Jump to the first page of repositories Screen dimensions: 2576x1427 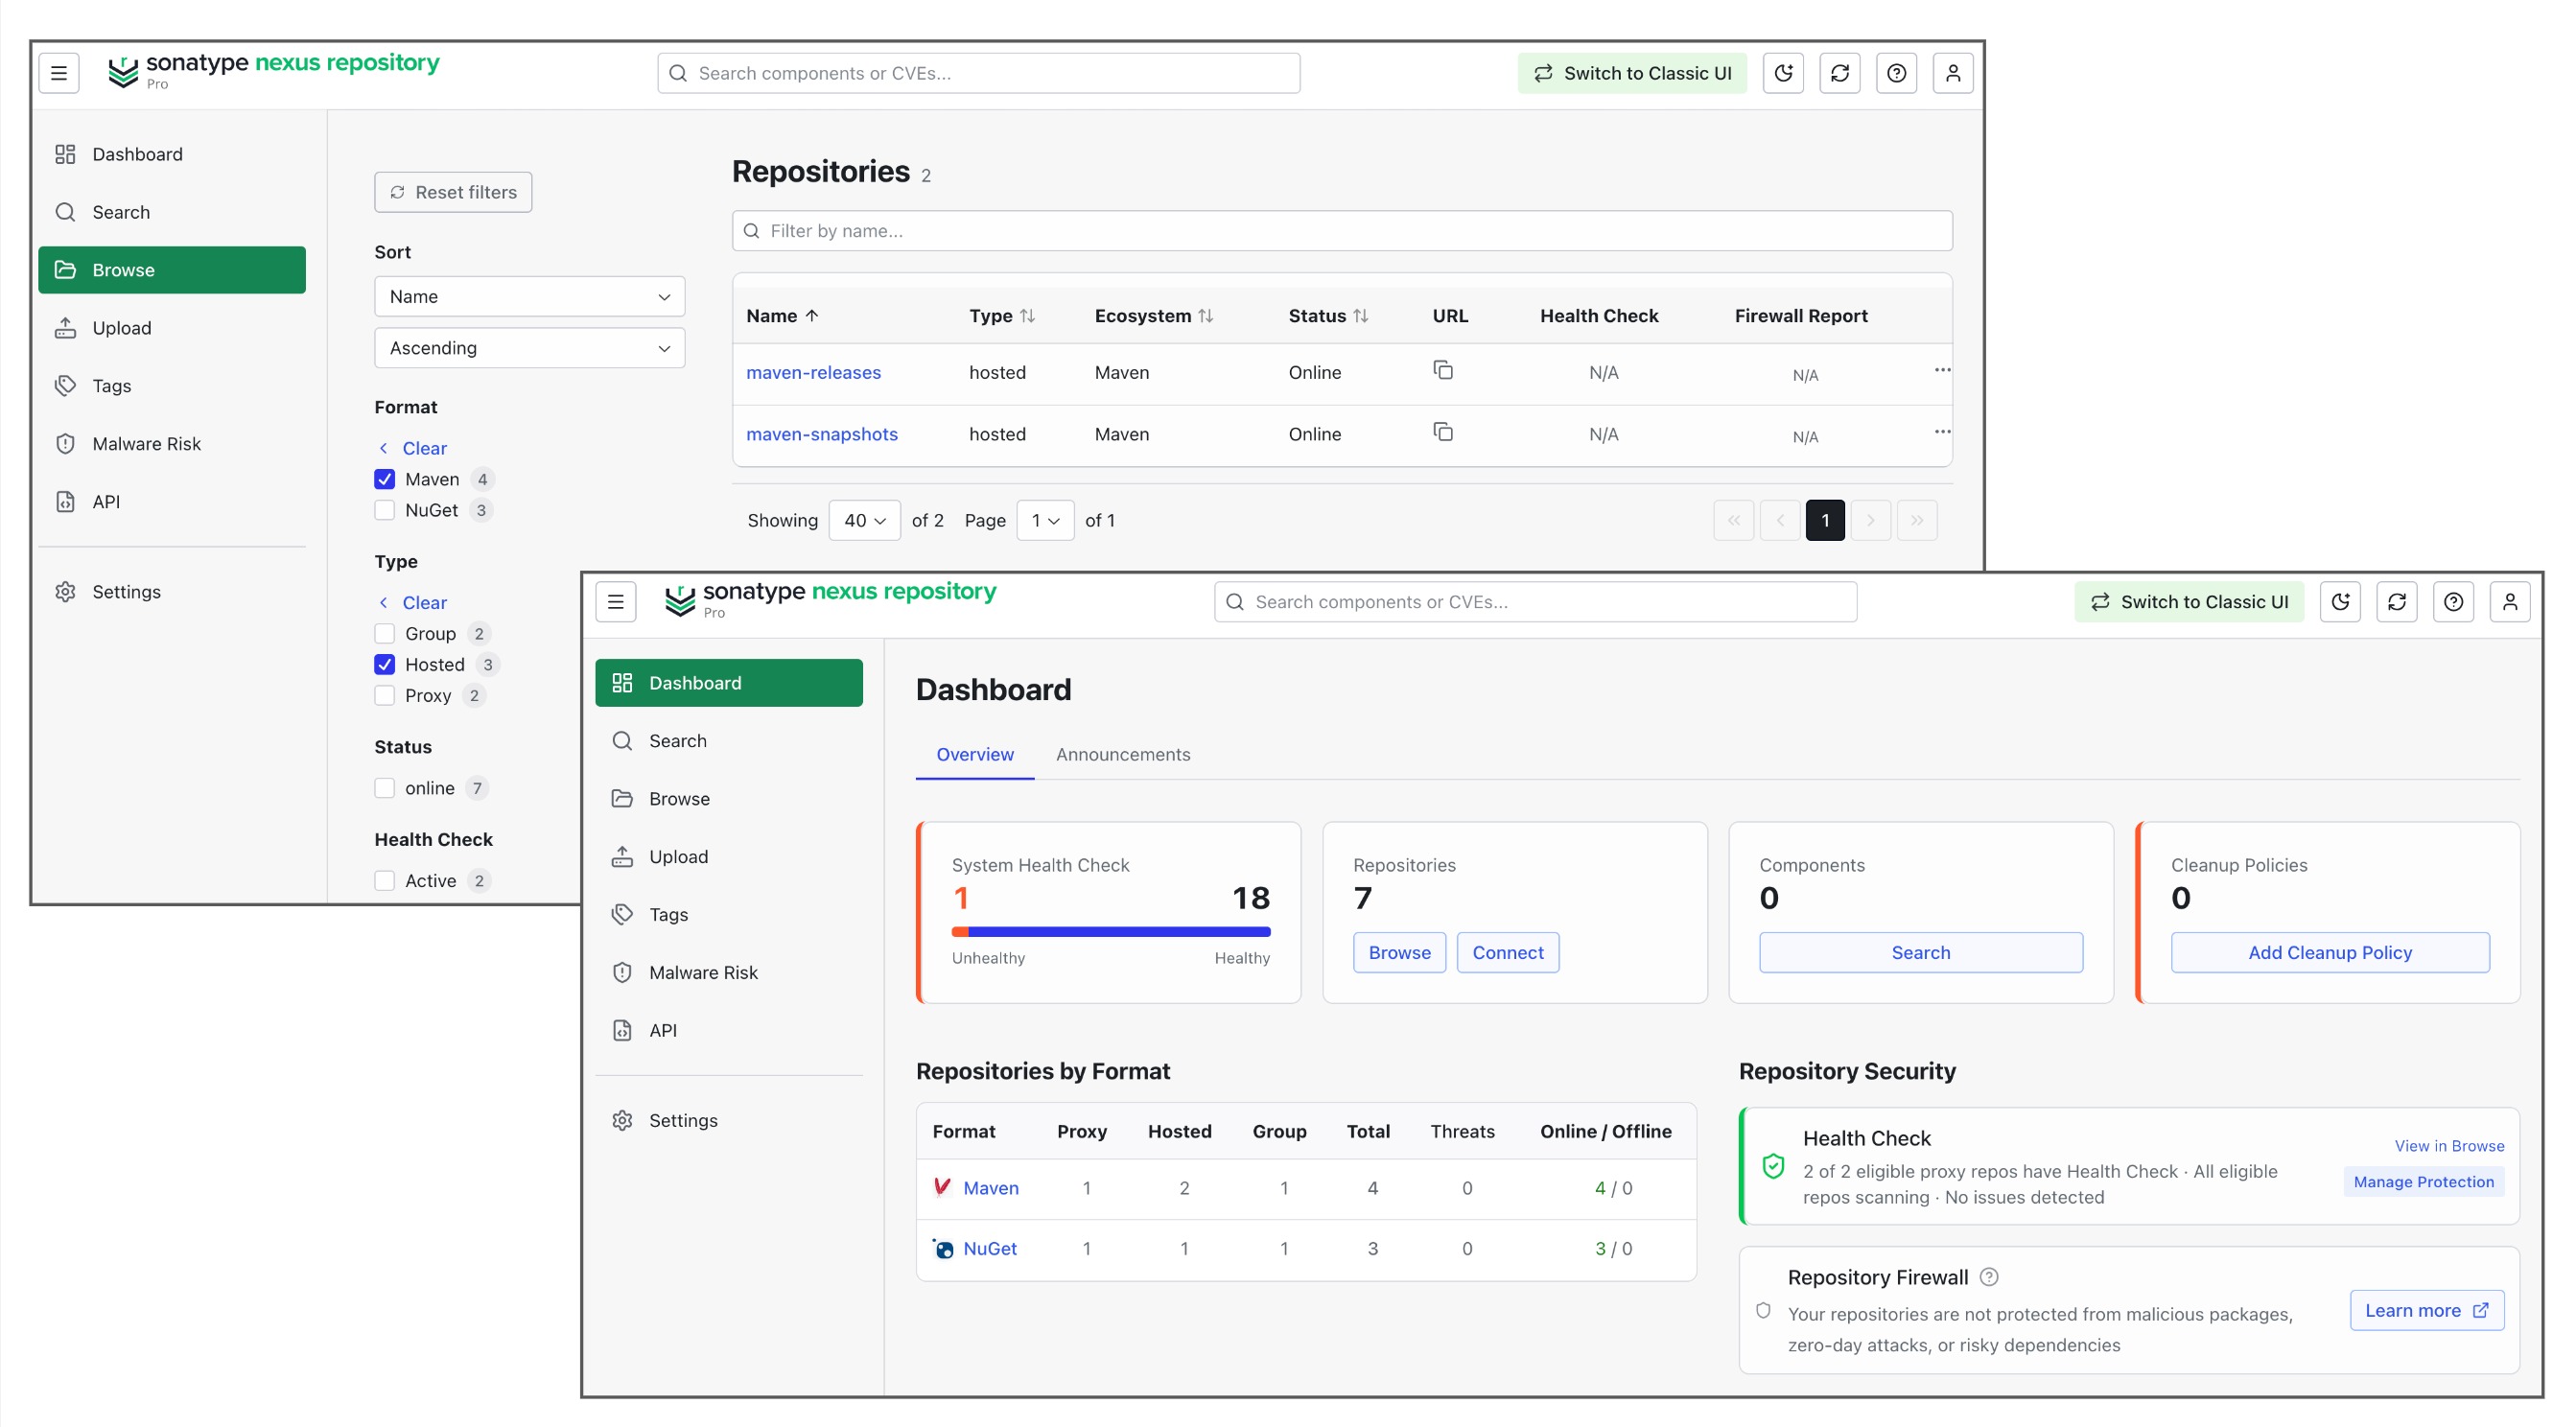coord(1734,520)
